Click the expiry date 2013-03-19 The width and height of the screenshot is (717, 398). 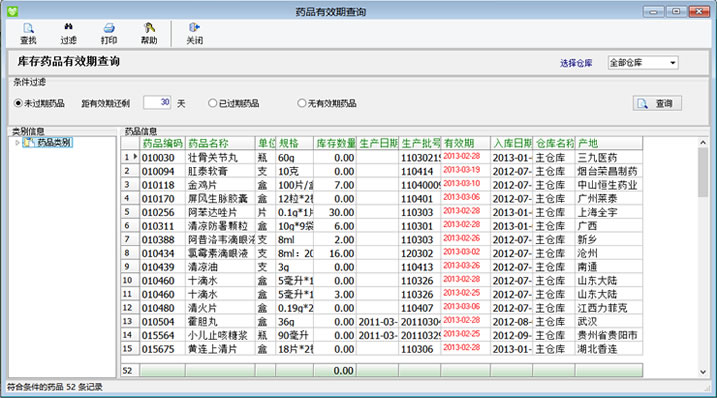click(x=466, y=171)
